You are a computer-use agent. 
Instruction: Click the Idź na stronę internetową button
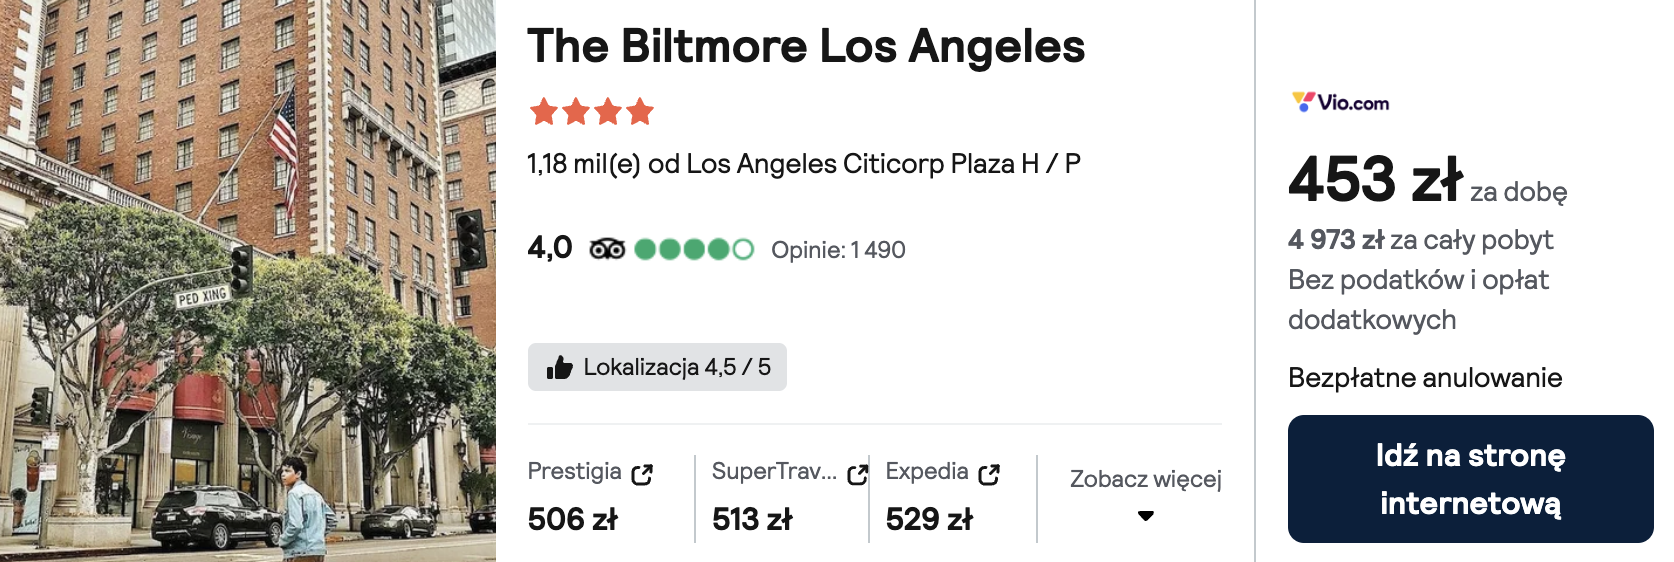point(1470,479)
